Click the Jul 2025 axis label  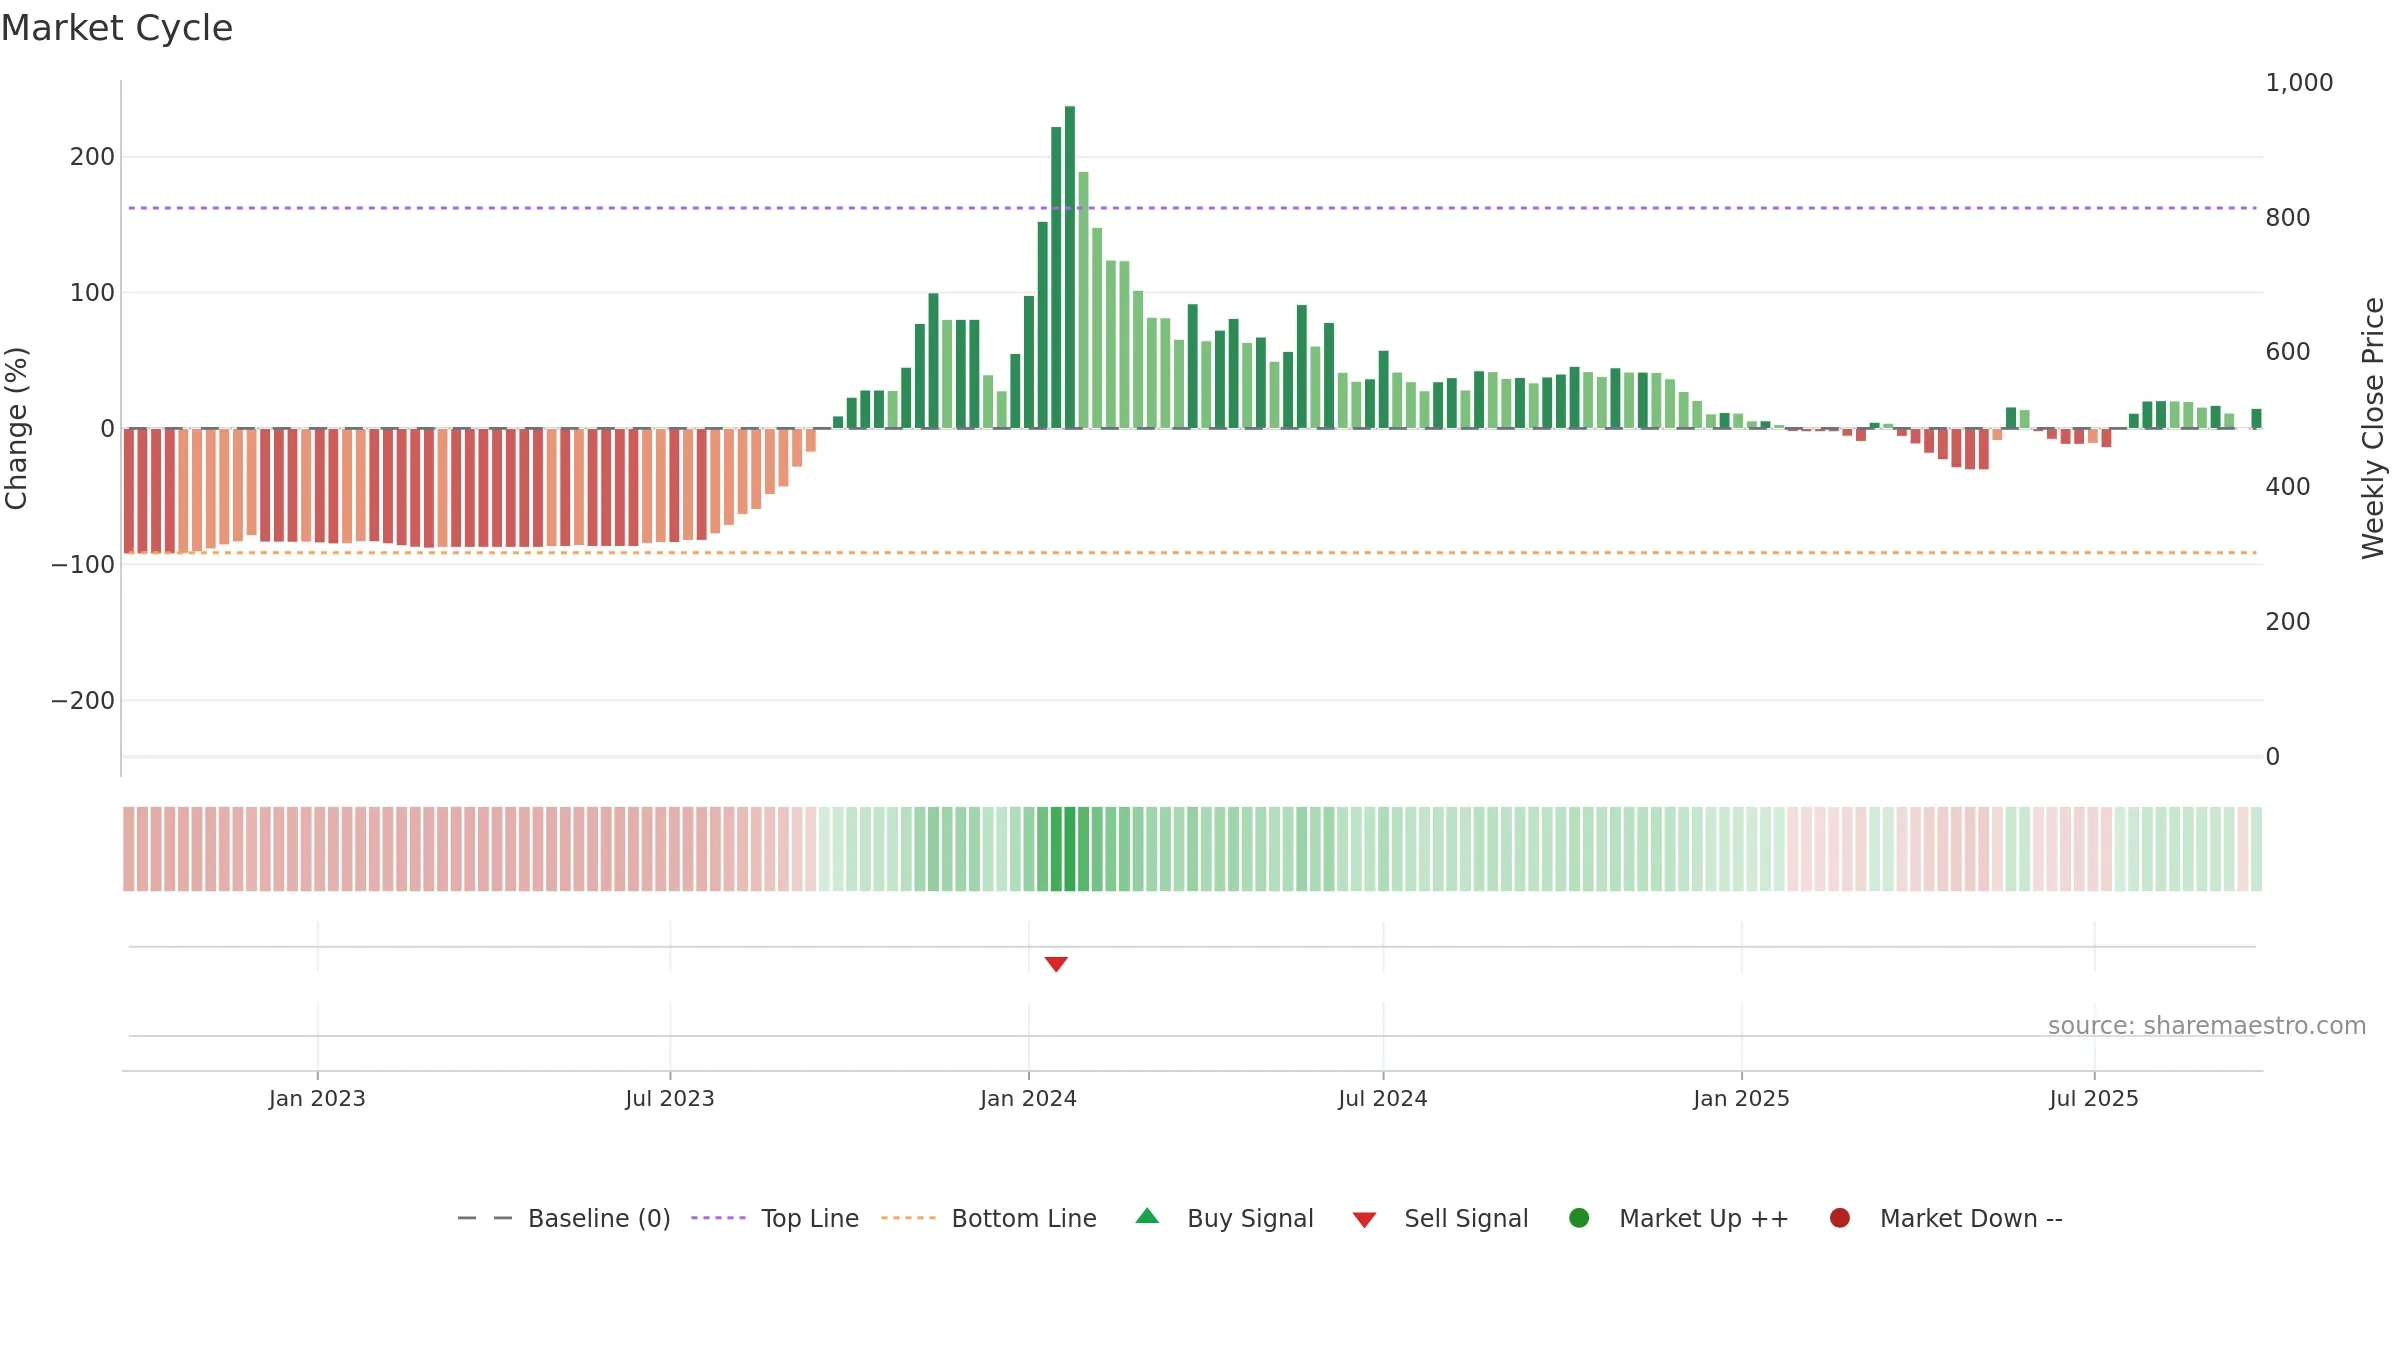[2094, 1098]
